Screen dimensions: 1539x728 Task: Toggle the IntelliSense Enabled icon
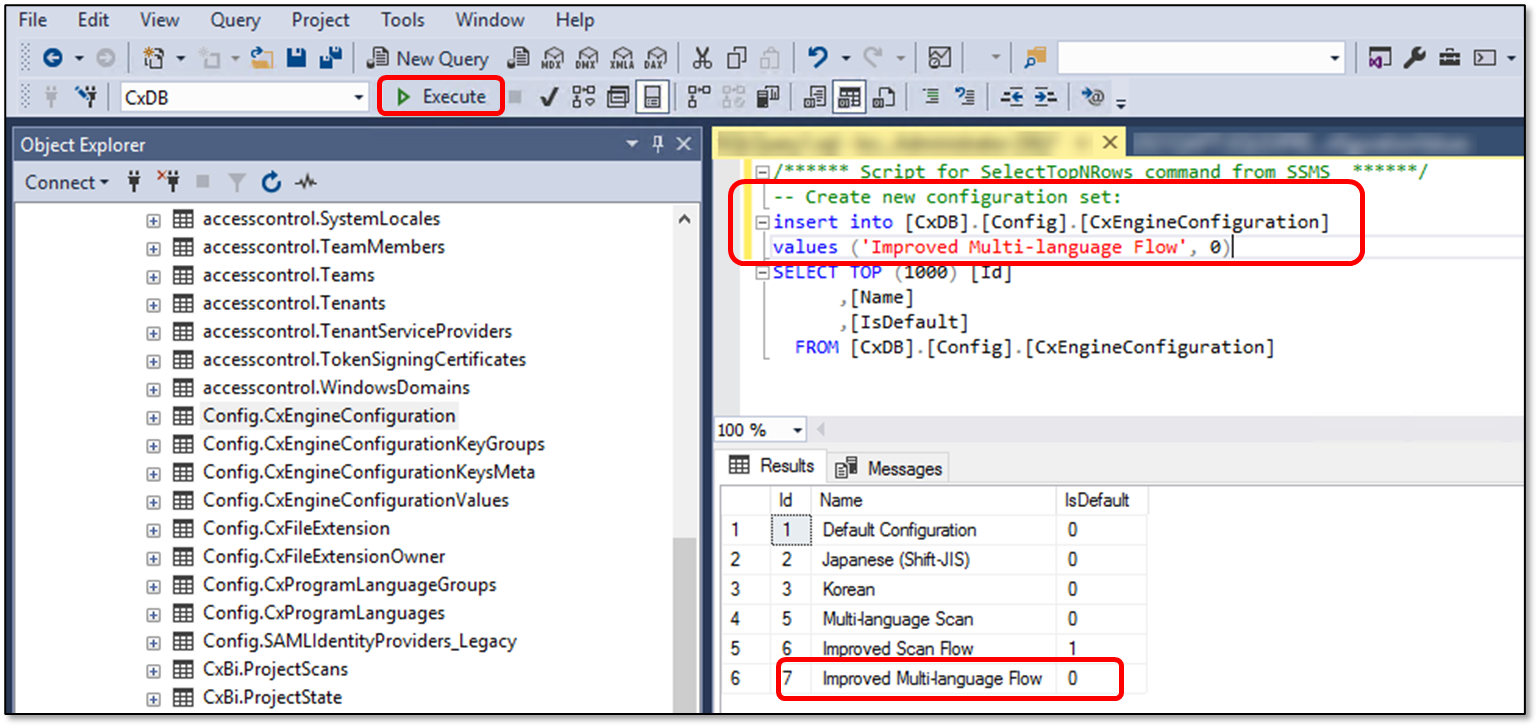click(652, 97)
